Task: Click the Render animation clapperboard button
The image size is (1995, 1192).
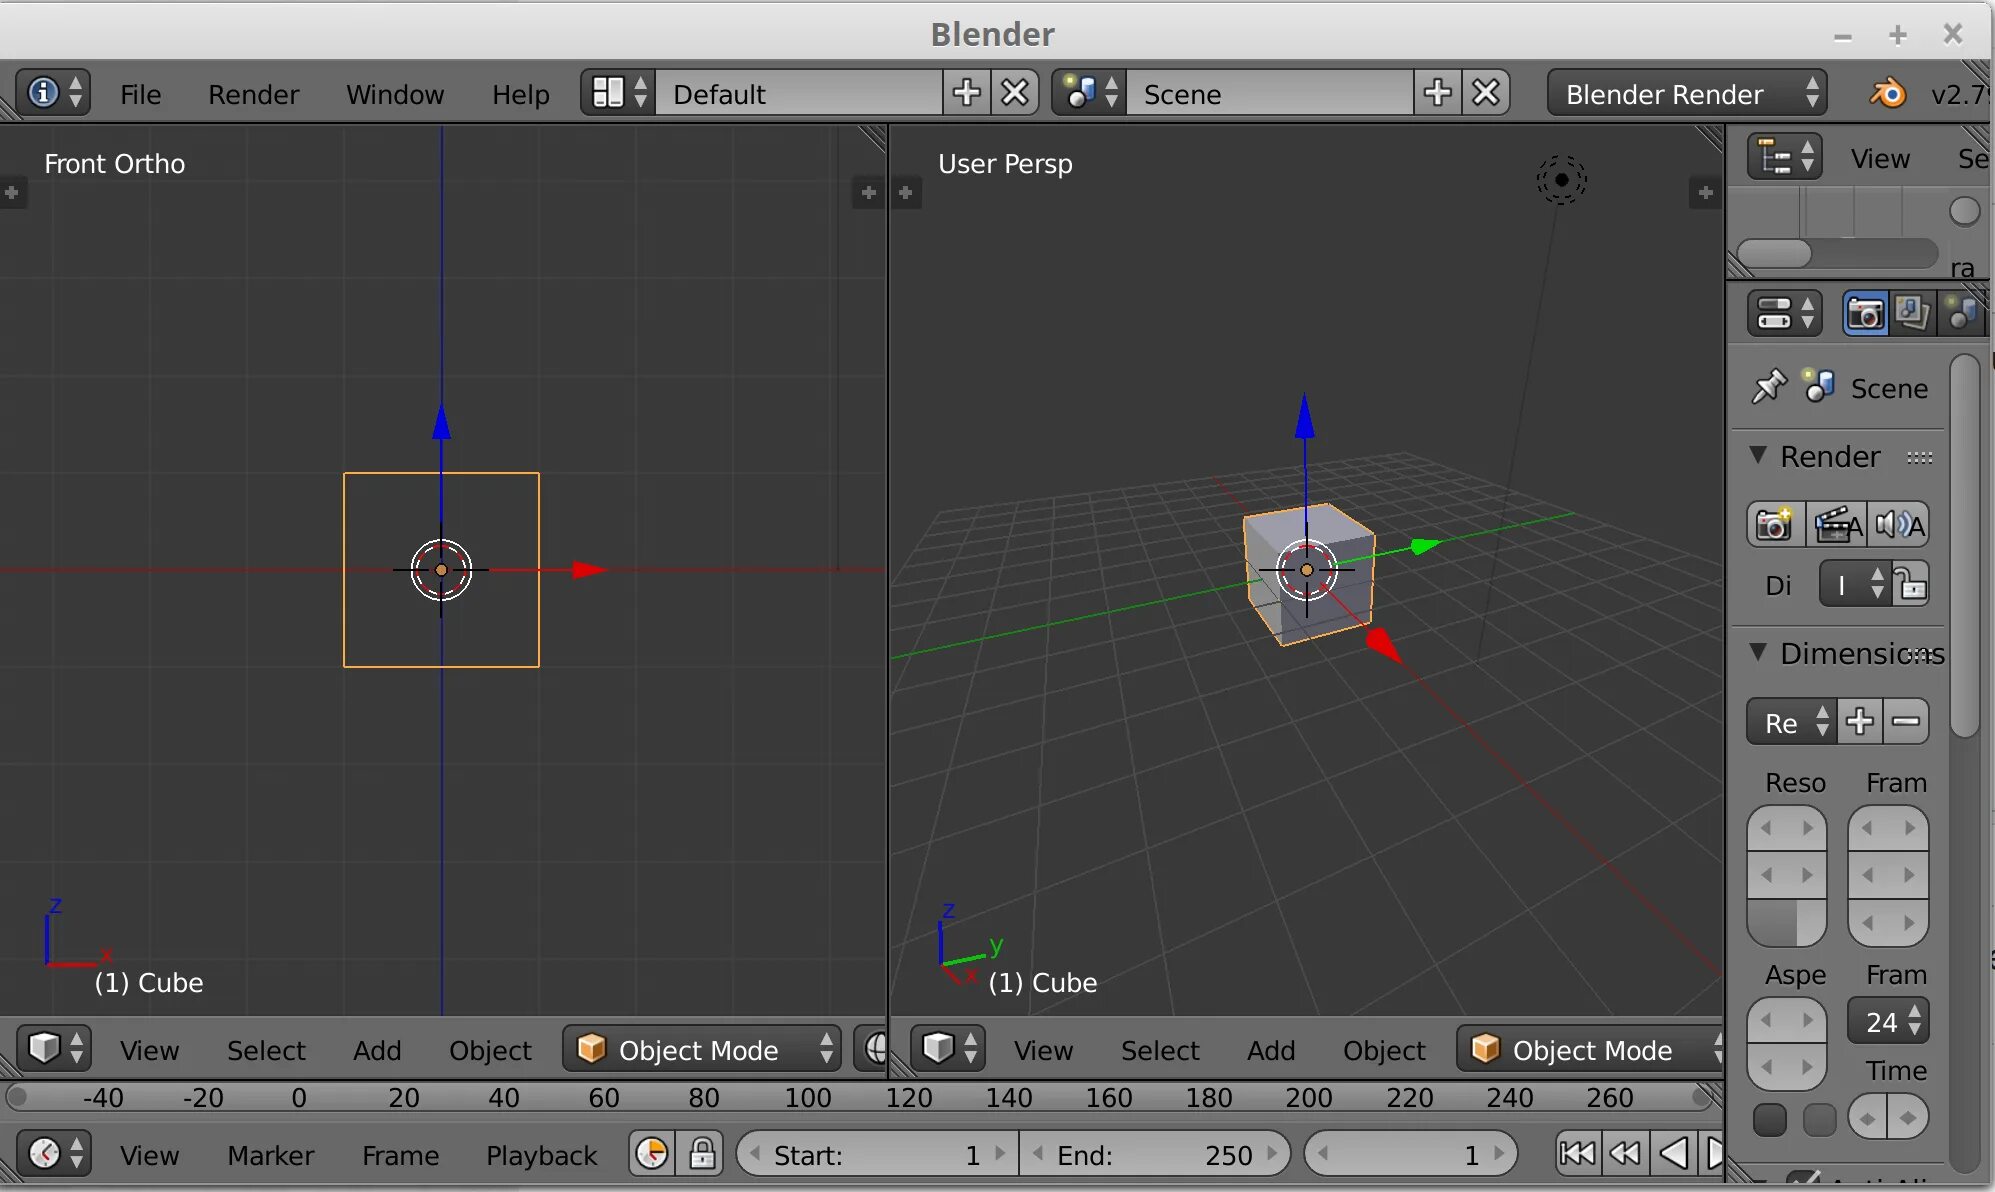Action: 1836,525
